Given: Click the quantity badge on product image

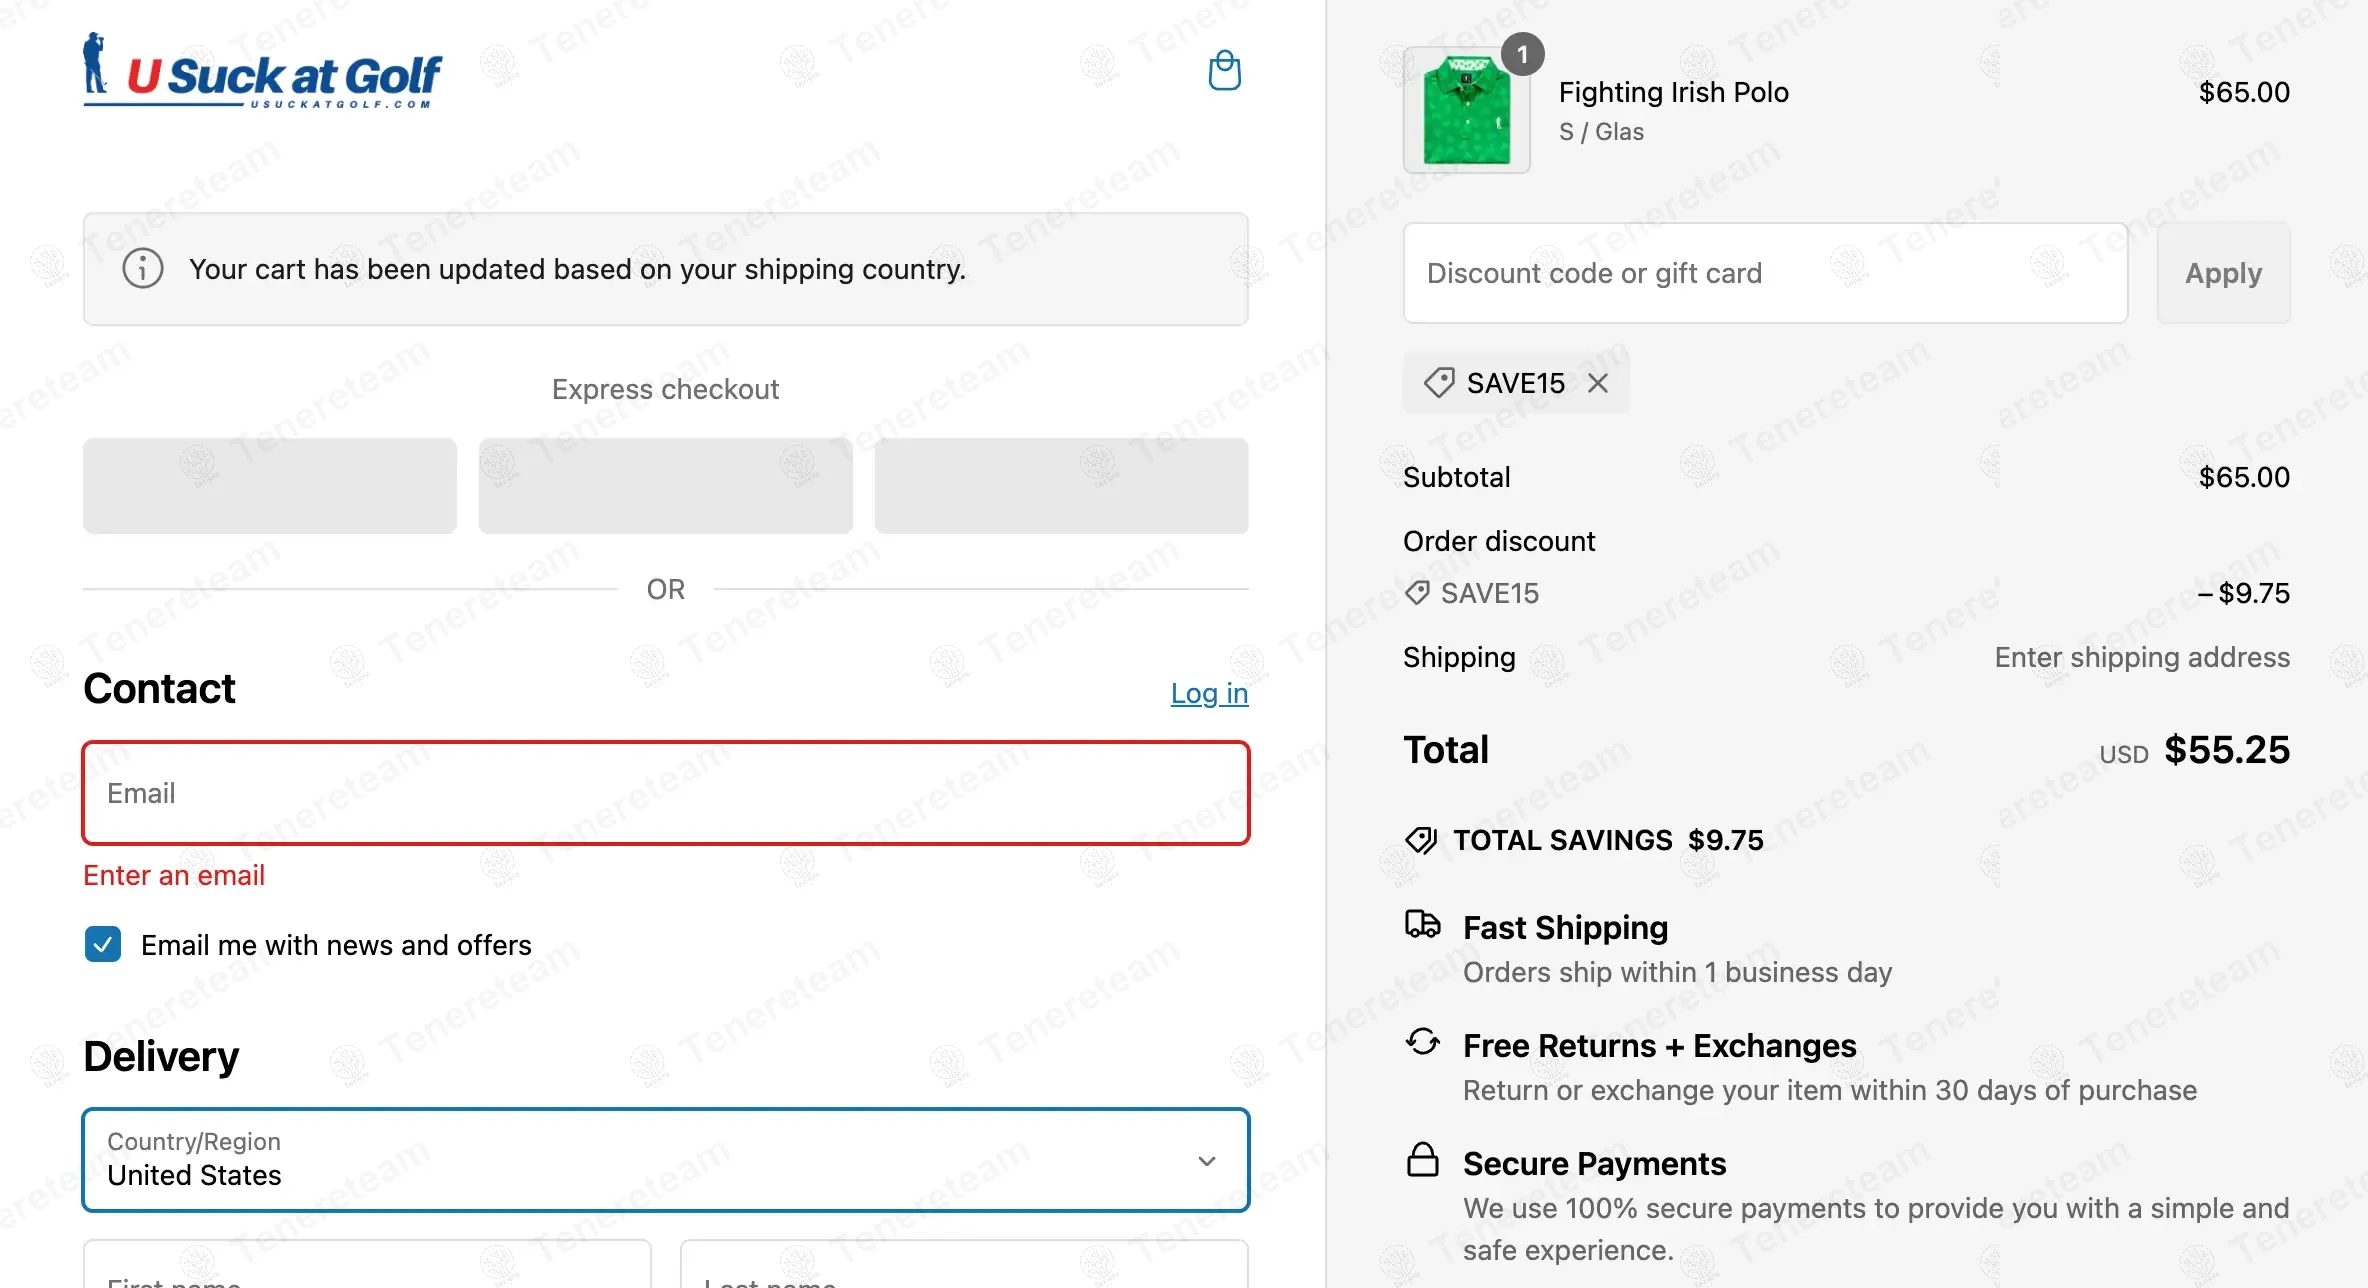Looking at the screenshot, I should click(1522, 55).
